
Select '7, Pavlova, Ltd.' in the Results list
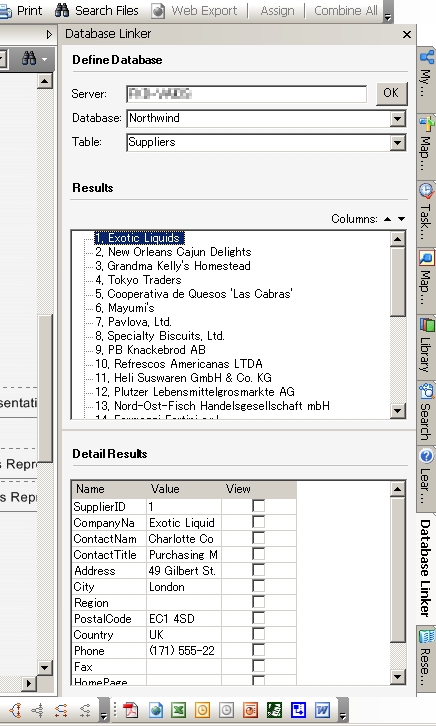(133, 322)
